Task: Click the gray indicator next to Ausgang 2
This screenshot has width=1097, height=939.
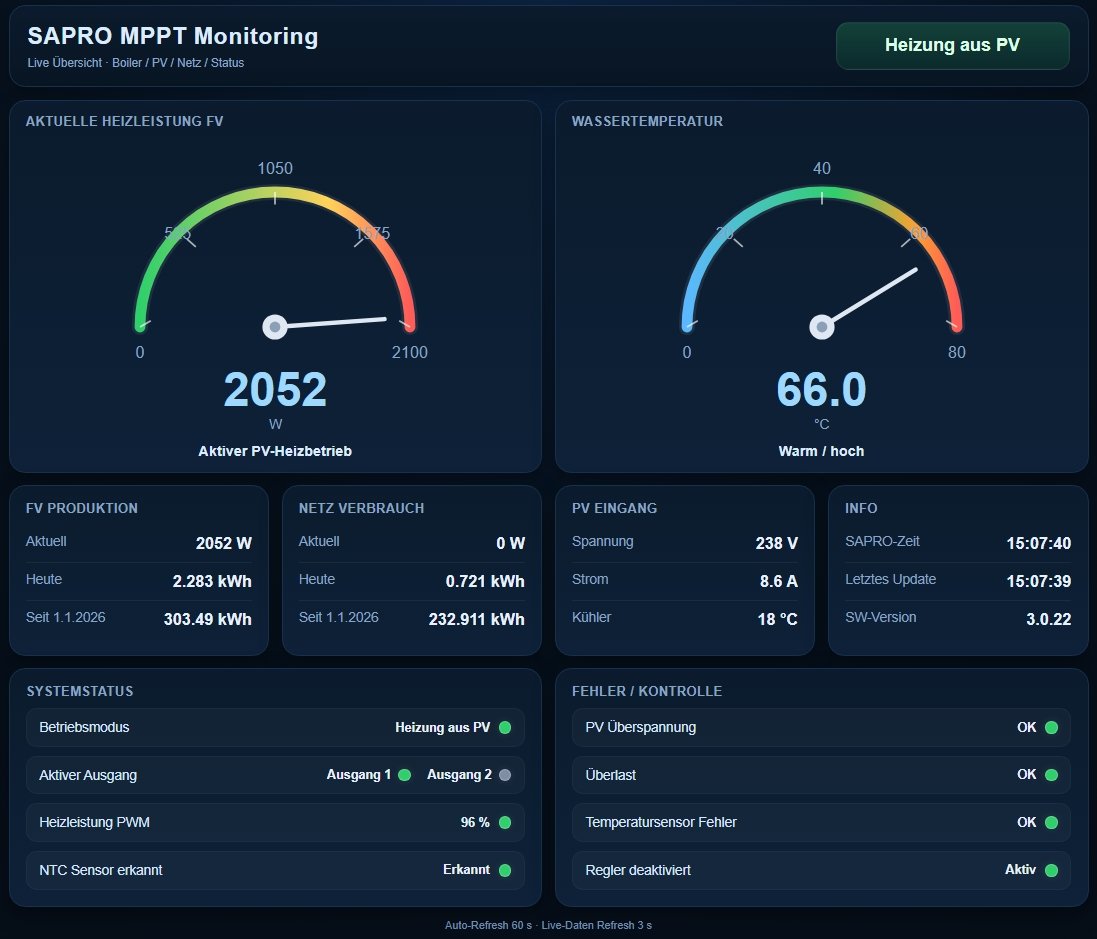Action: [505, 775]
